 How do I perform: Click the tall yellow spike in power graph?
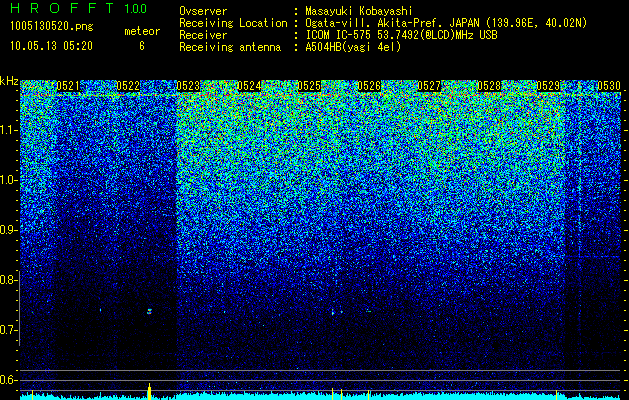click(x=149, y=392)
